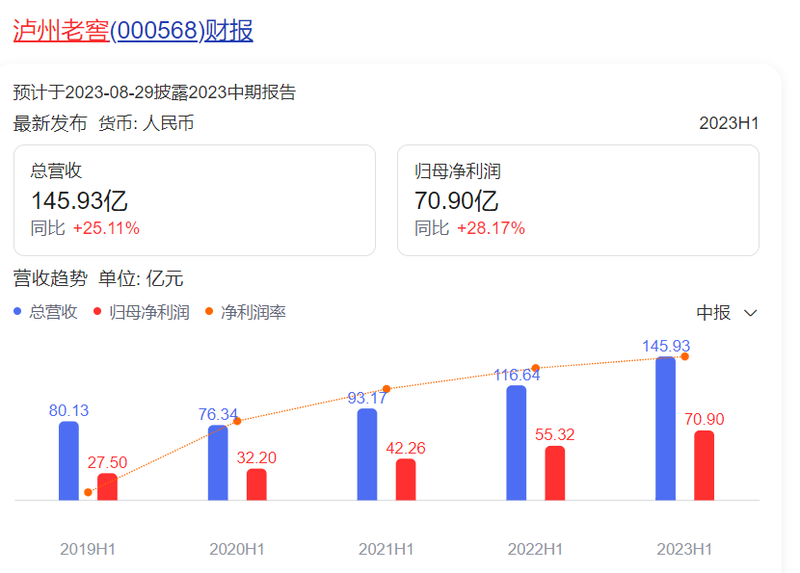Expand the 中报 report-type dropdown

[x=727, y=313]
